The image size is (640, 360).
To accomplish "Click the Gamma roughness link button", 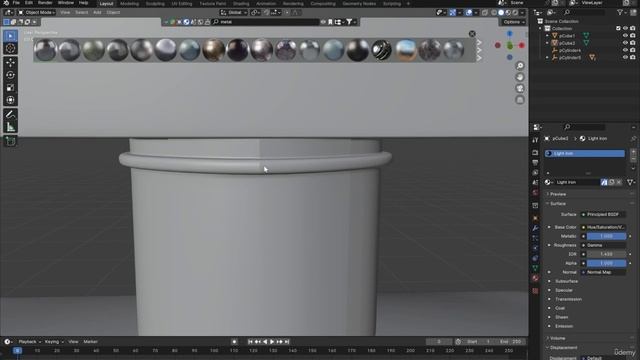I will [x=603, y=245].
